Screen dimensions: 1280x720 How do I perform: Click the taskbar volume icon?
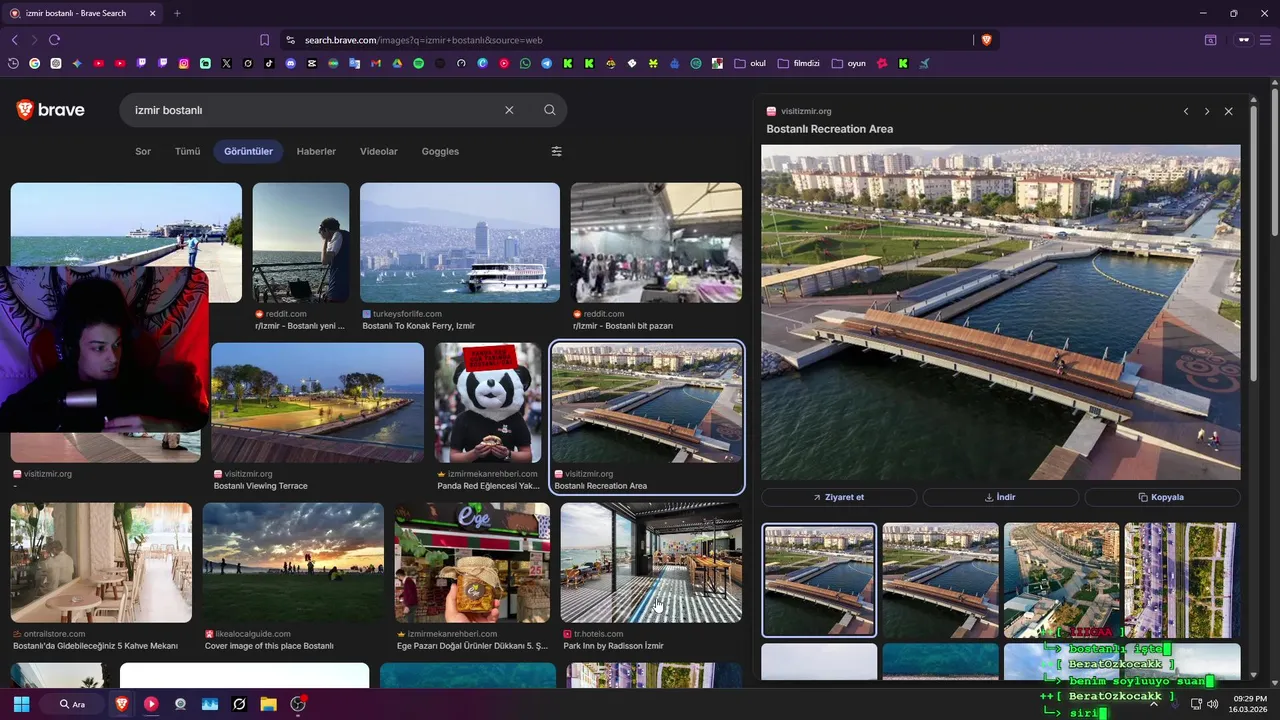pyautogui.click(x=1212, y=704)
